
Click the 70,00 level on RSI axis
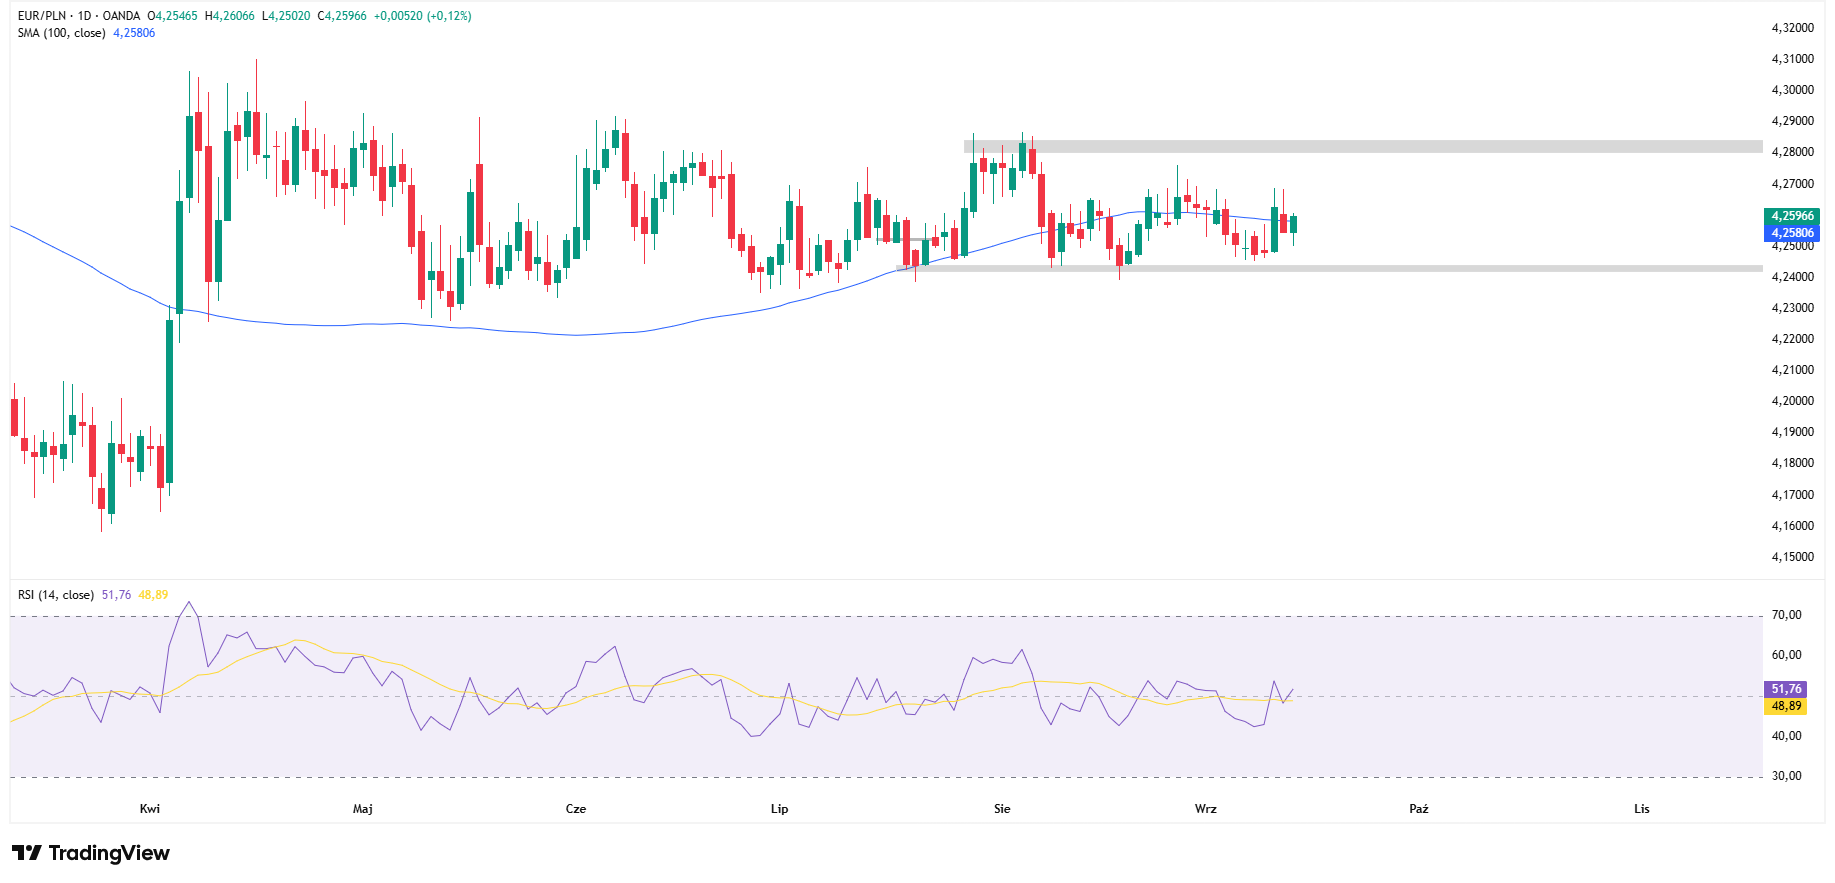[x=1786, y=615]
